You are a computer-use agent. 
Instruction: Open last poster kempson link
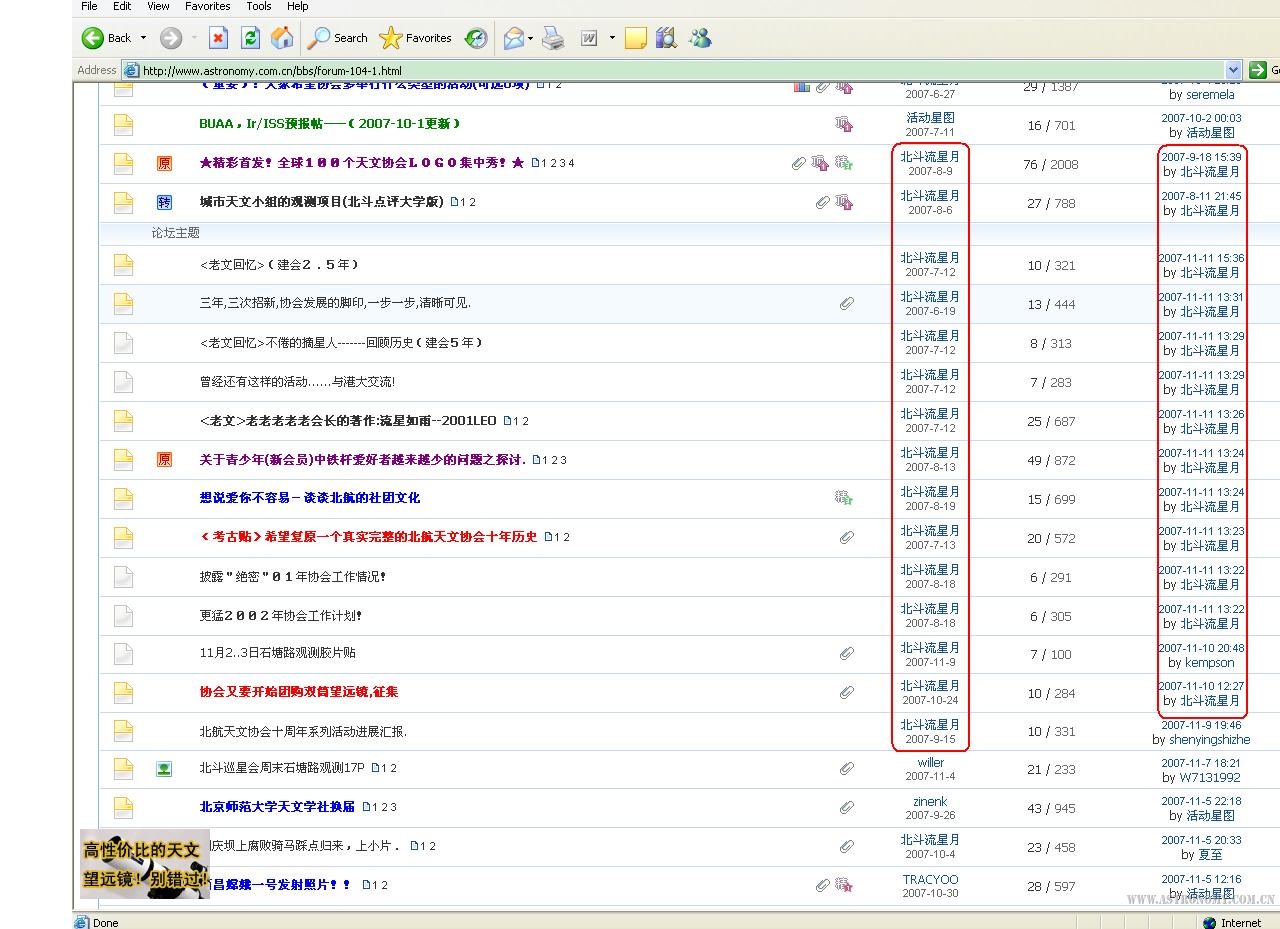tap(1210, 662)
